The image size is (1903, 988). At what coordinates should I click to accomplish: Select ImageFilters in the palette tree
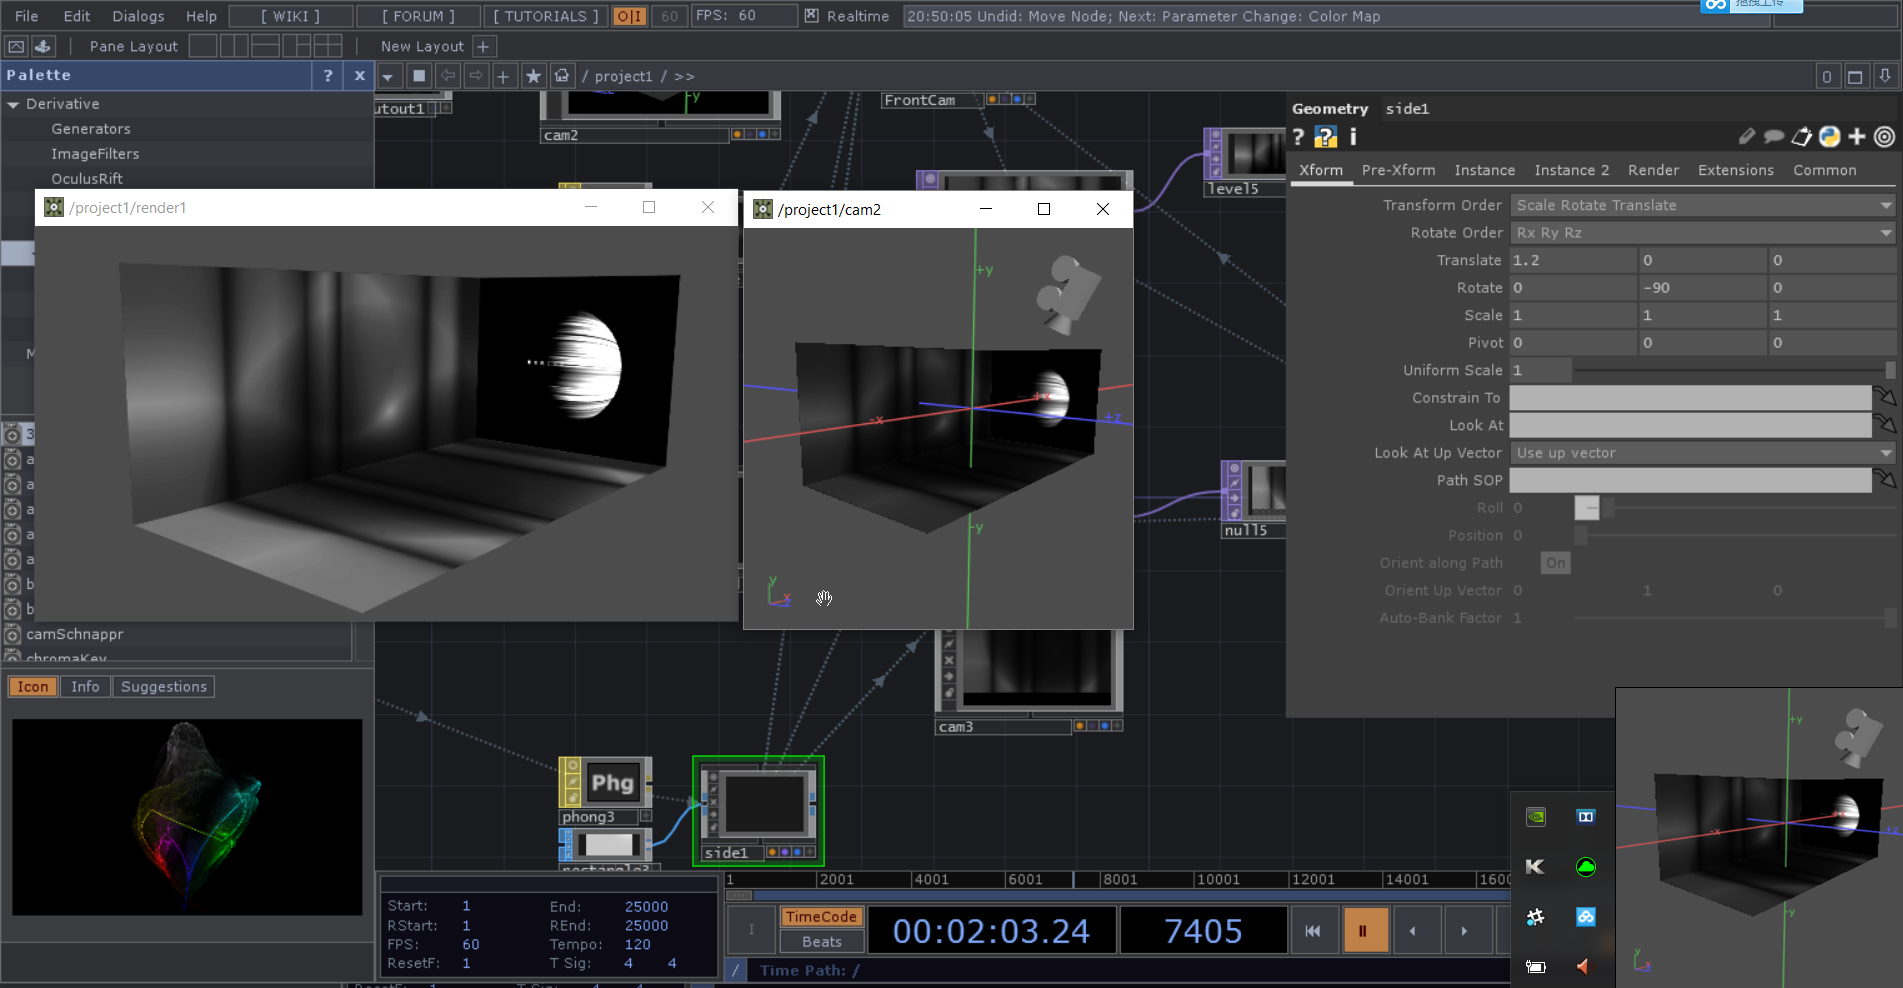click(95, 154)
